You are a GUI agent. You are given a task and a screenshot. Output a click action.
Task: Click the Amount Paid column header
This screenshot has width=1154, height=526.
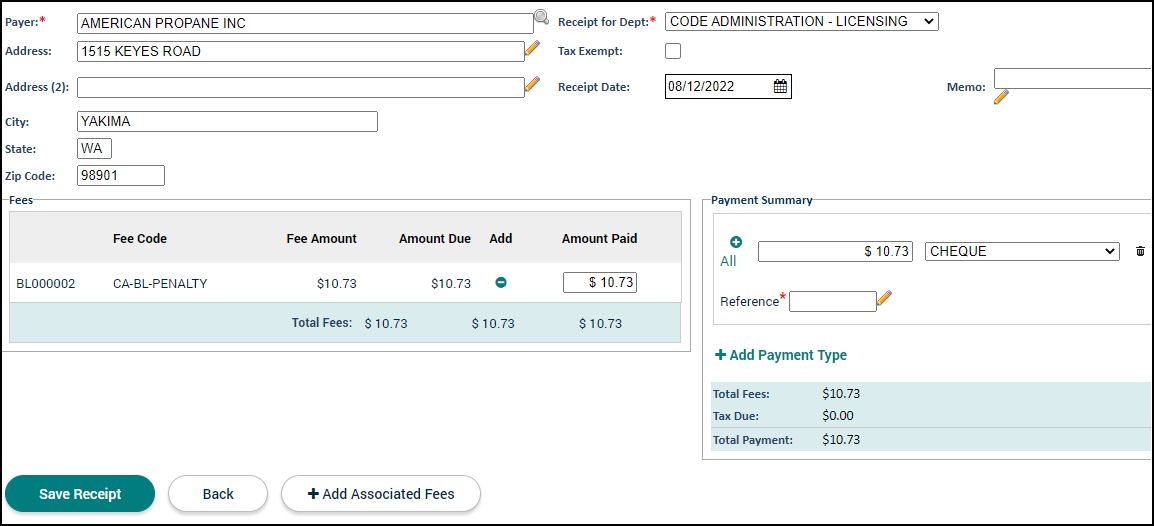(x=600, y=238)
